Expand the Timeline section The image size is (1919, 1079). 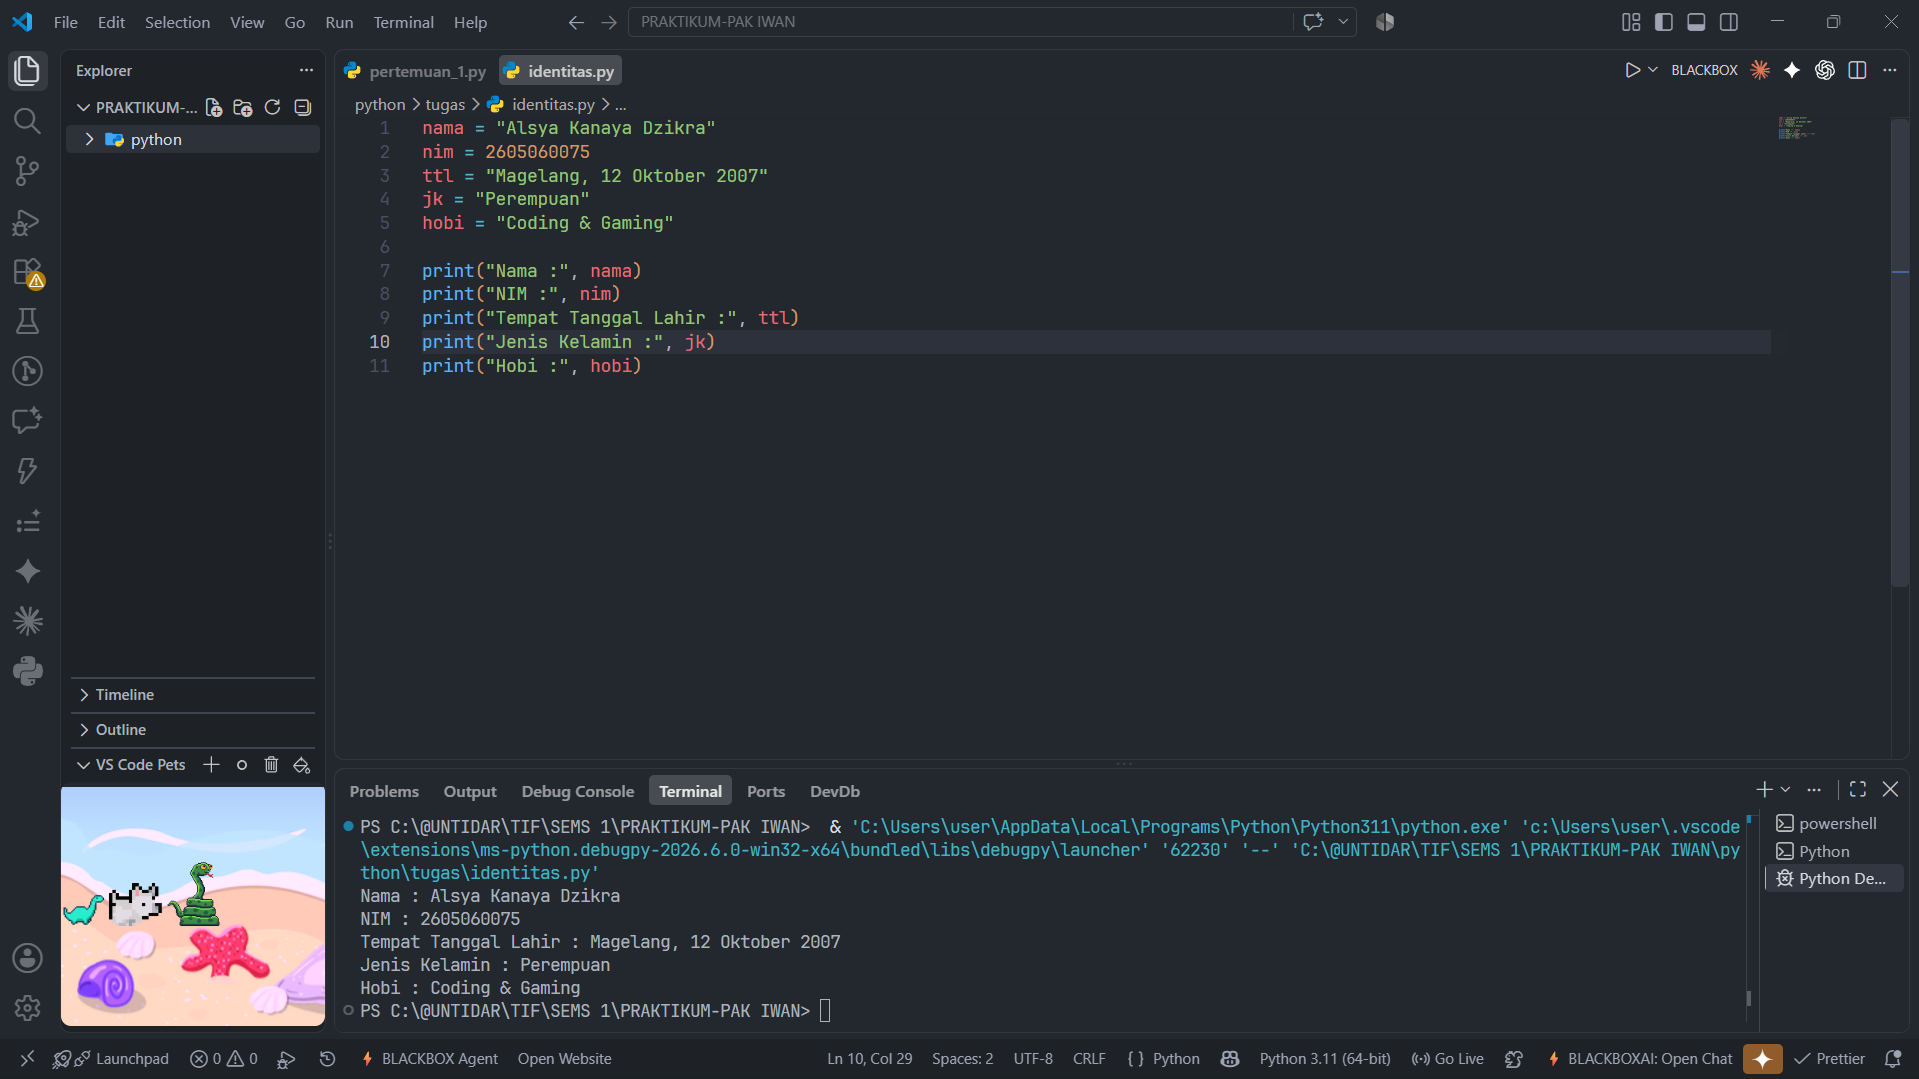[x=193, y=695]
